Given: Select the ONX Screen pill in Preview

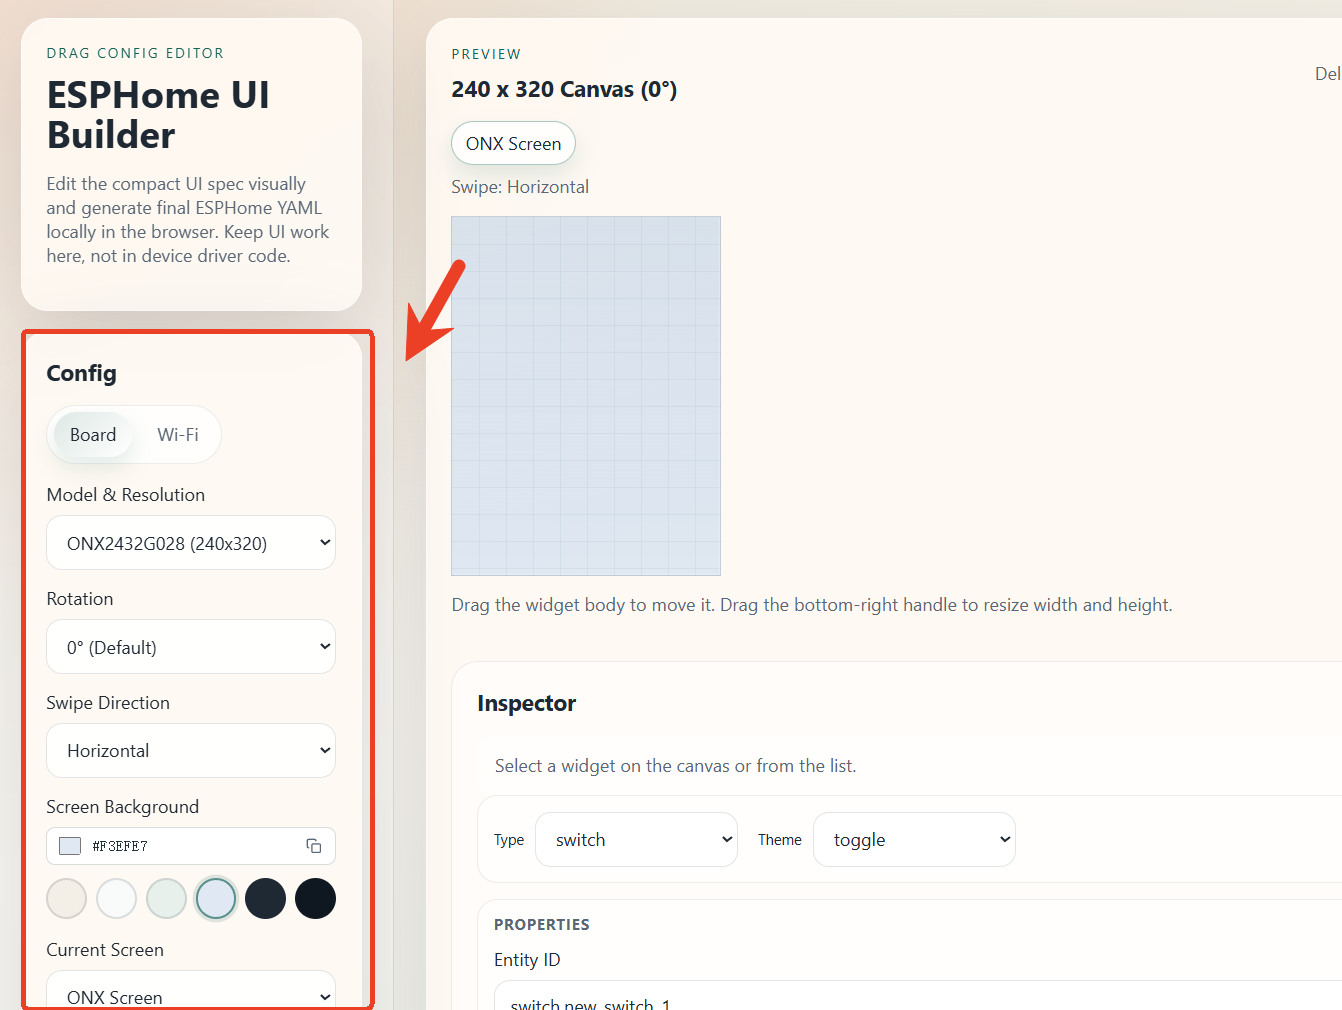Looking at the screenshot, I should (x=514, y=144).
